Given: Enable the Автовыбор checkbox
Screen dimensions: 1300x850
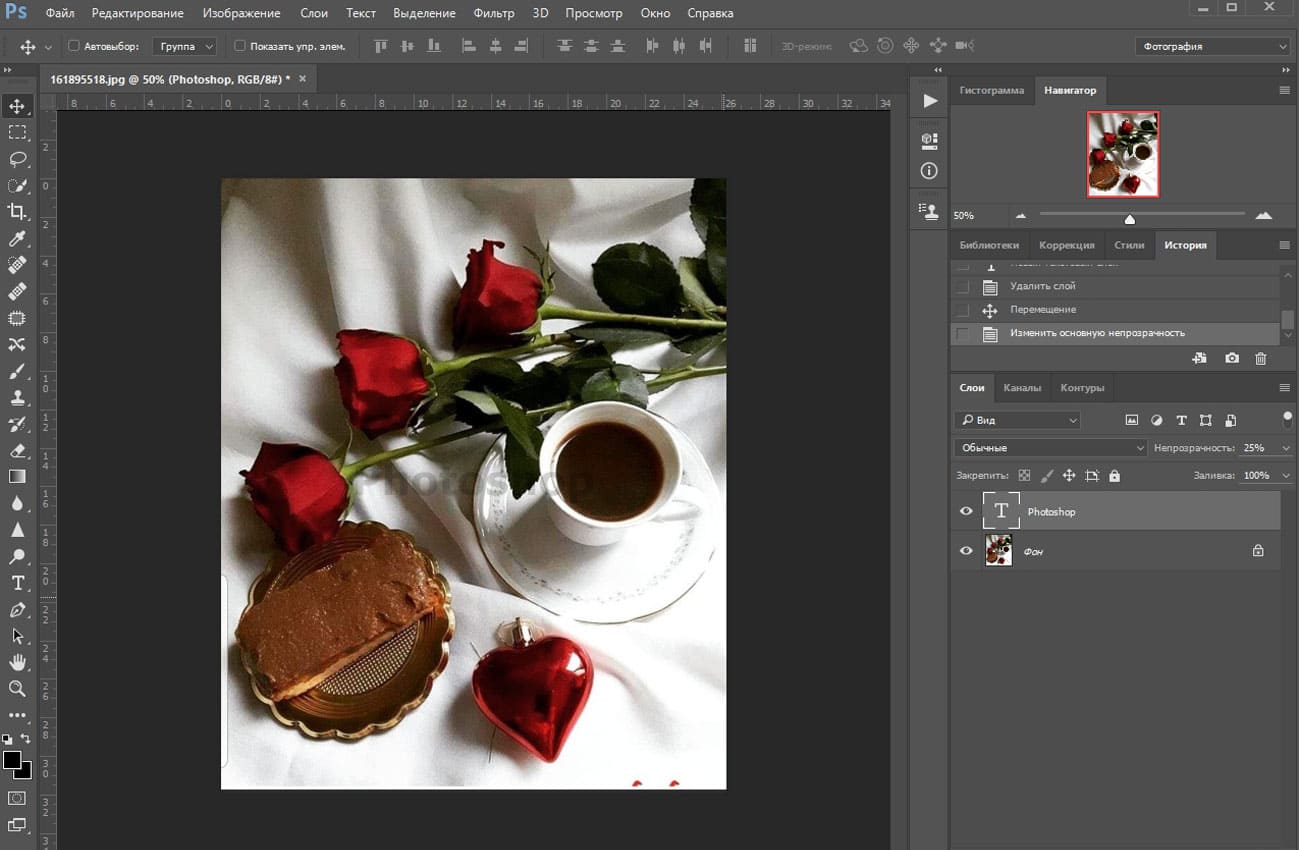Looking at the screenshot, I should point(74,46).
